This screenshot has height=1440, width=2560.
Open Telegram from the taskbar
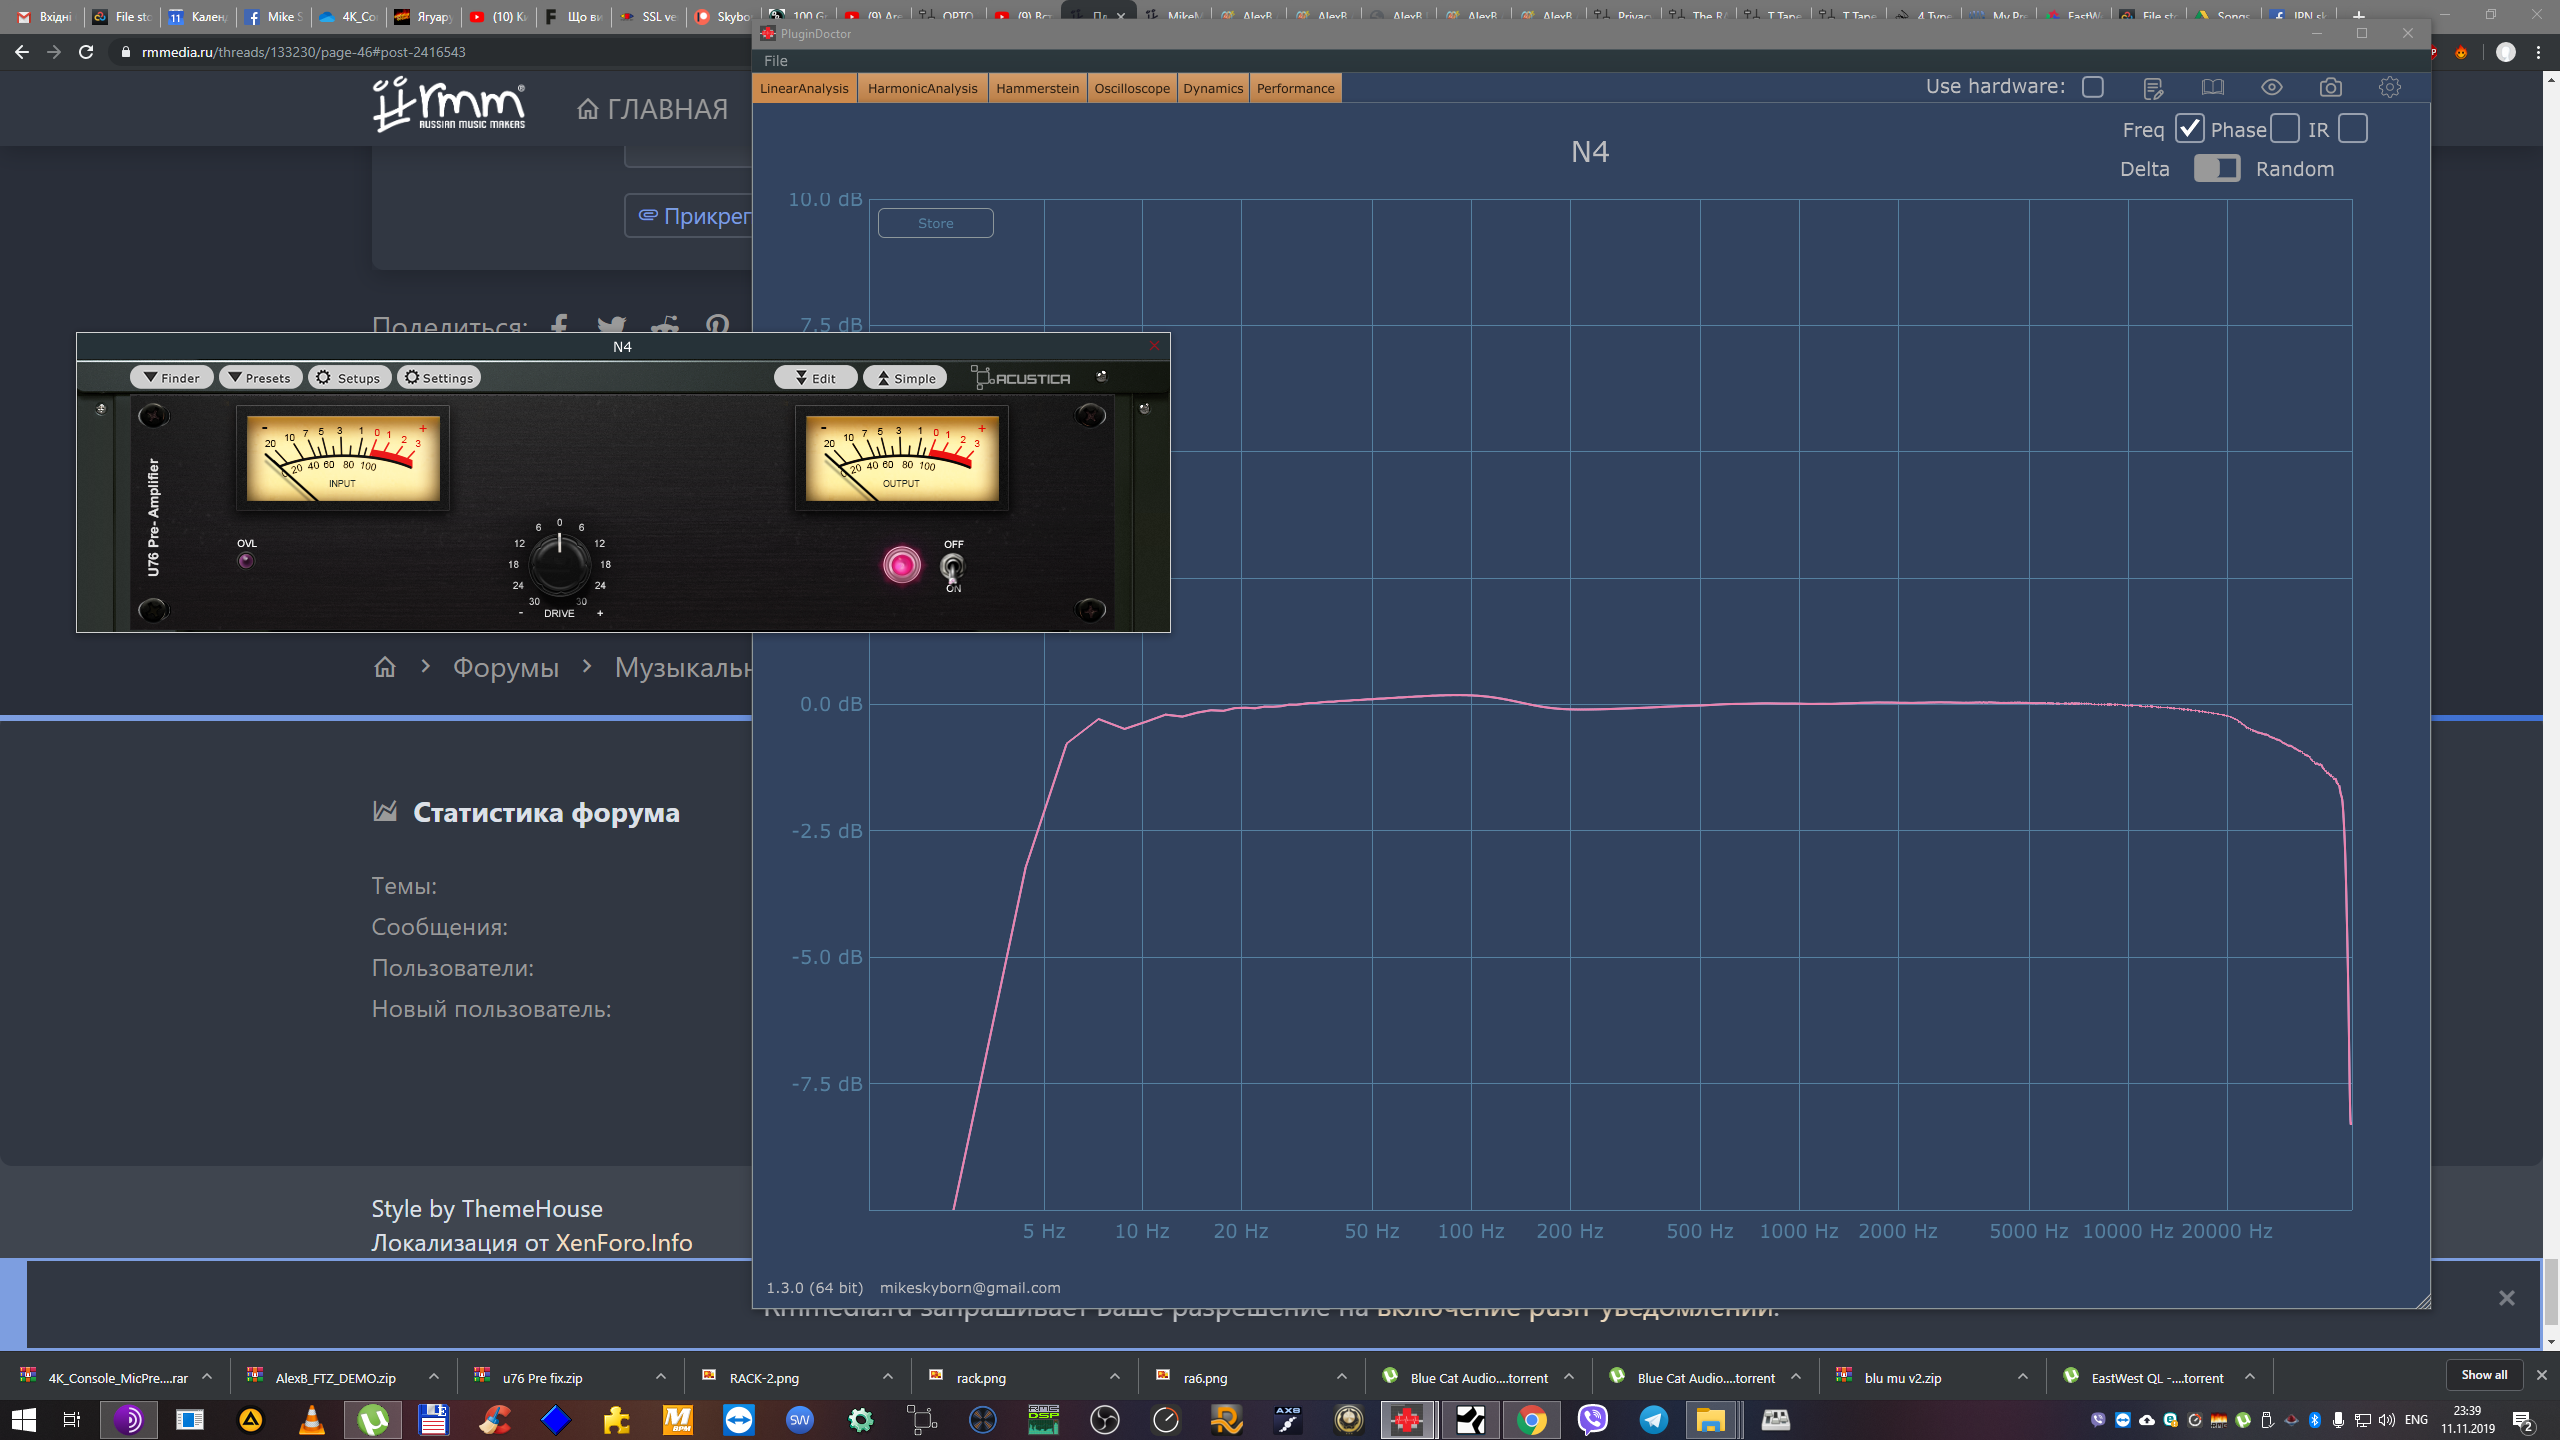coord(1653,1419)
